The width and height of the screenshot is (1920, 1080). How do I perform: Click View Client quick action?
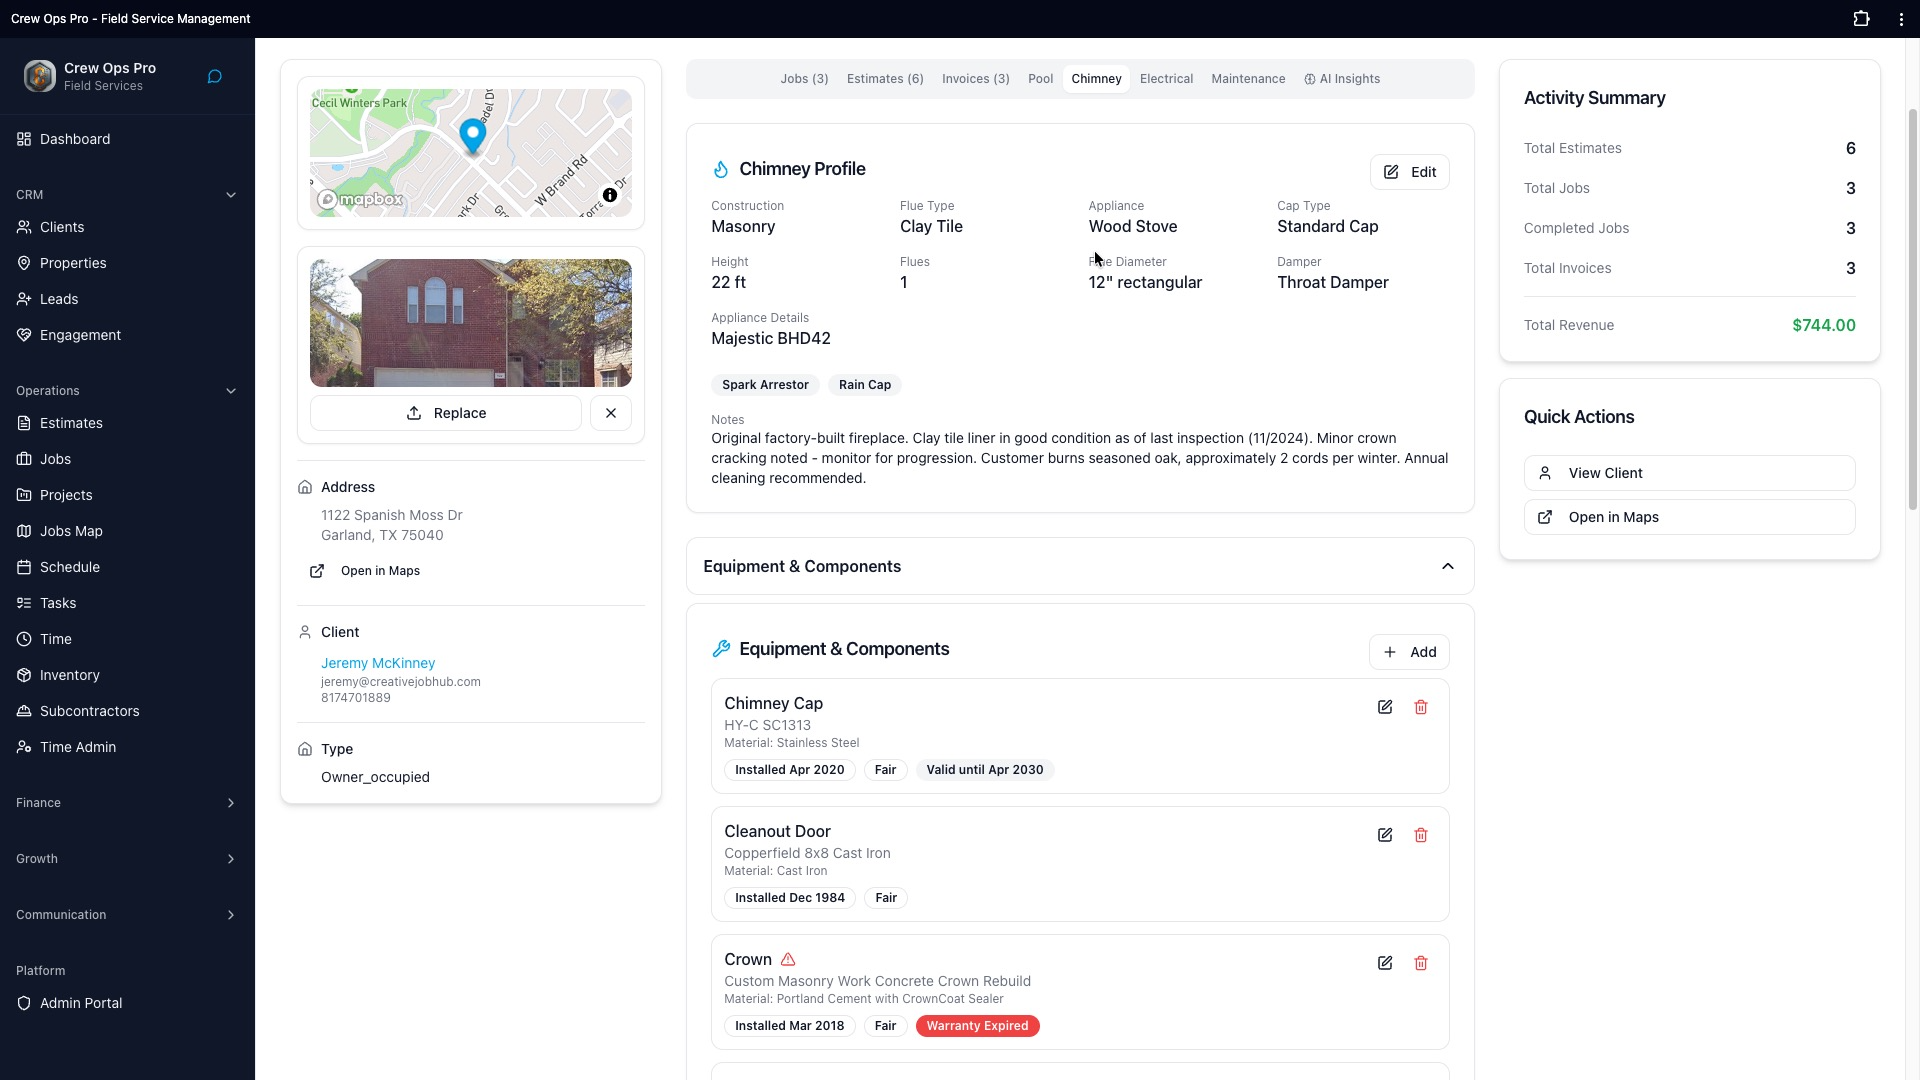click(1689, 473)
